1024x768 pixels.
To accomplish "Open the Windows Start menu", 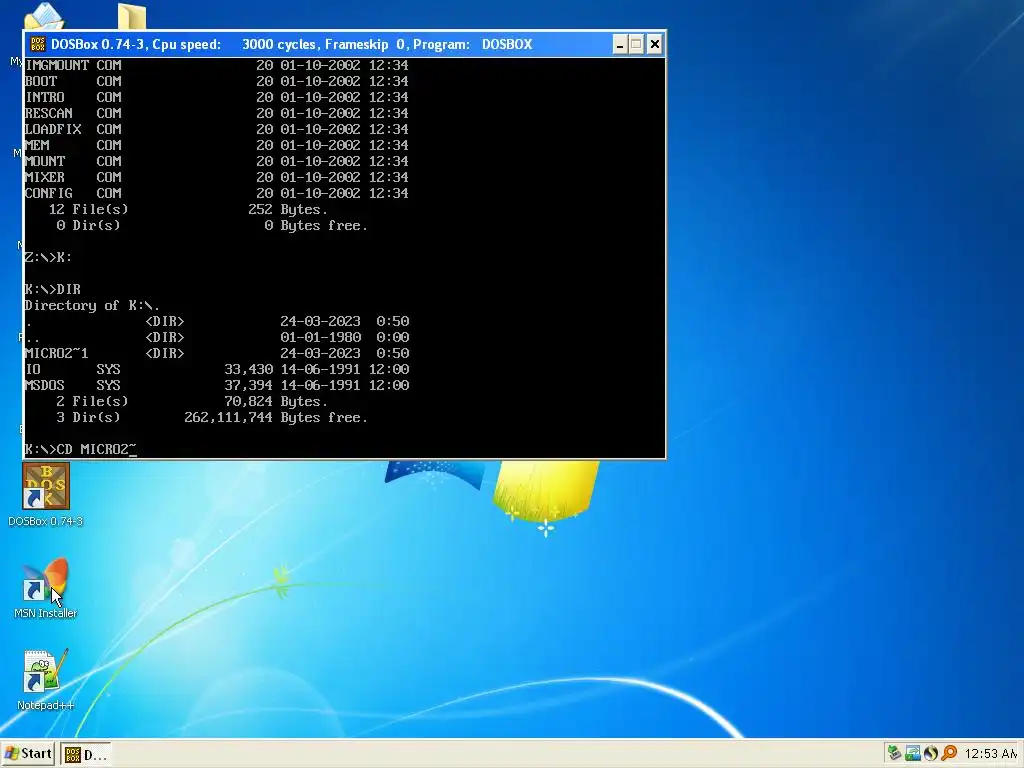I will (28, 754).
